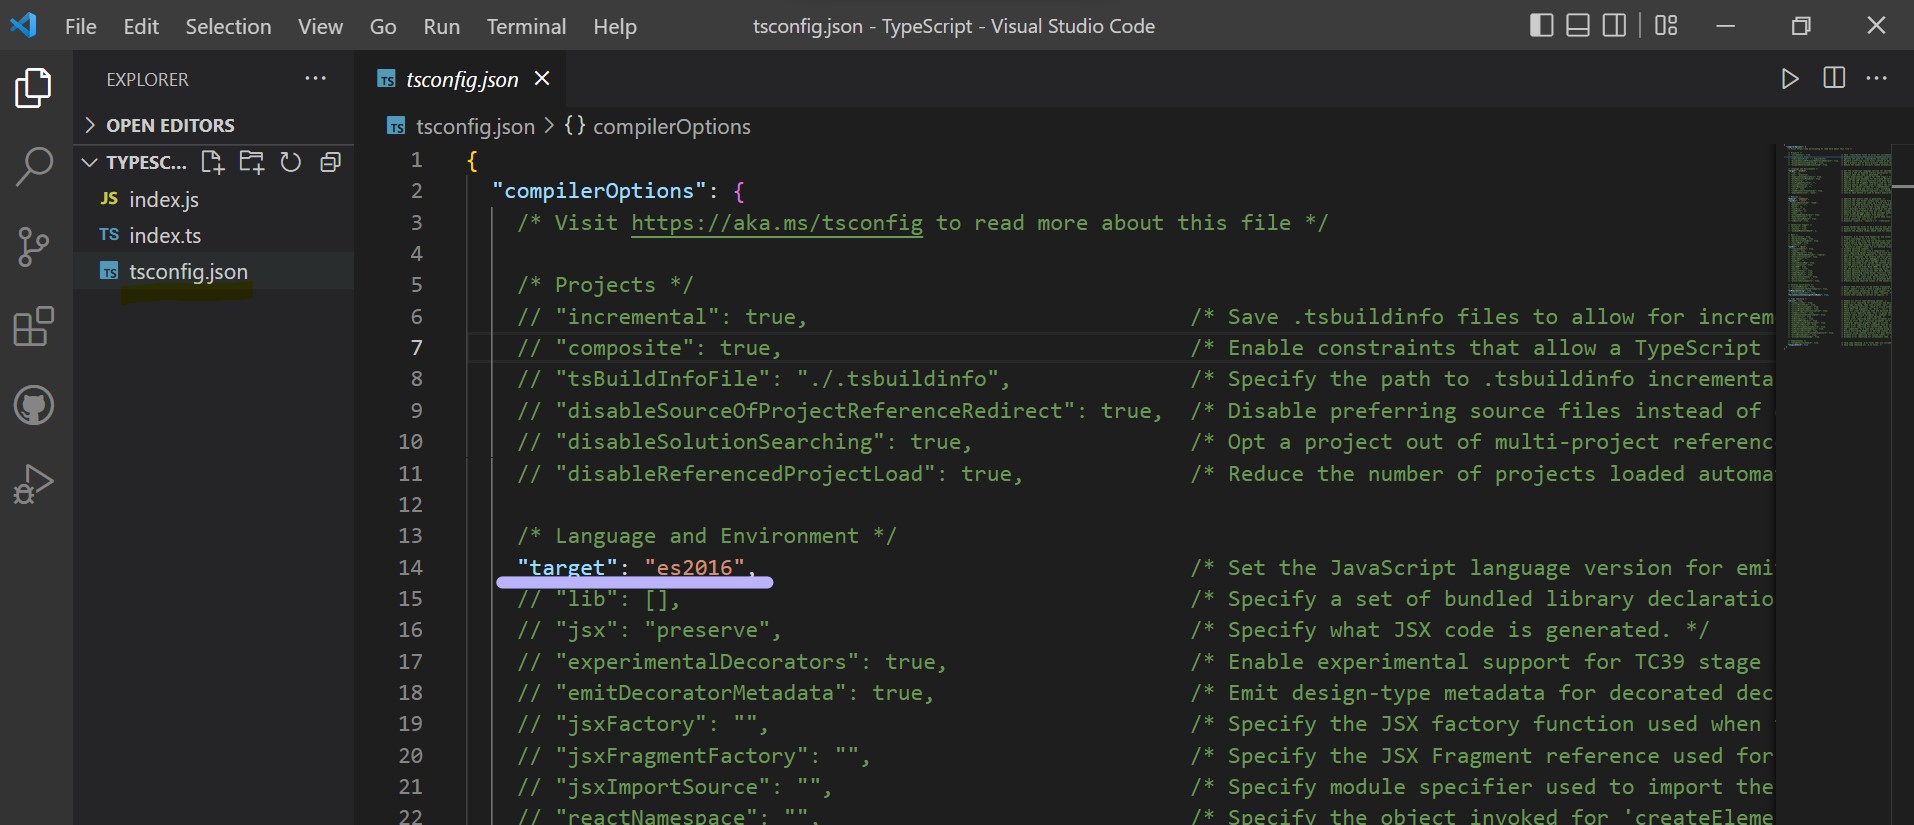Collapse all folders in explorer

coord(330,162)
